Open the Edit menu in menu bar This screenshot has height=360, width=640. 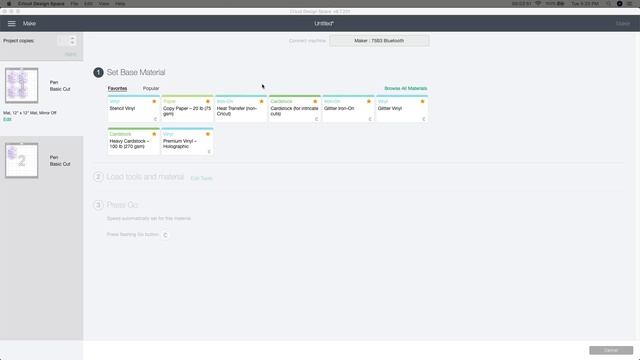(88, 4)
